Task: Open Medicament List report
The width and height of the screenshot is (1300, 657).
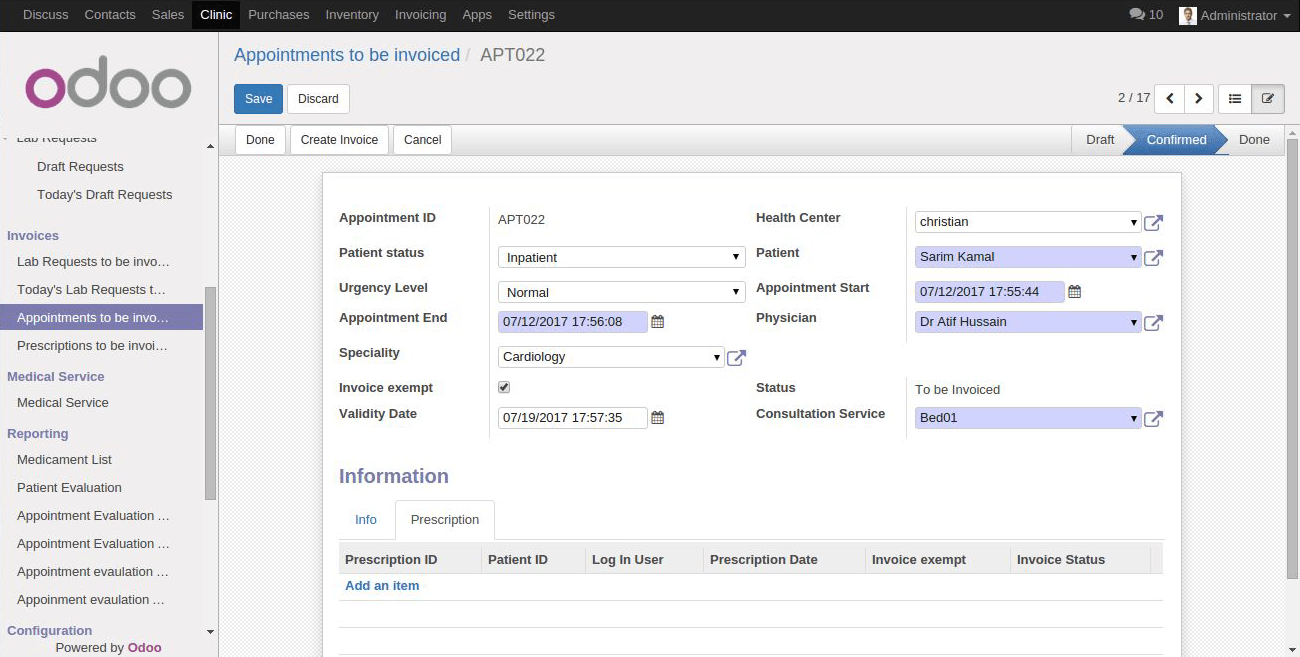Action: (x=64, y=460)
